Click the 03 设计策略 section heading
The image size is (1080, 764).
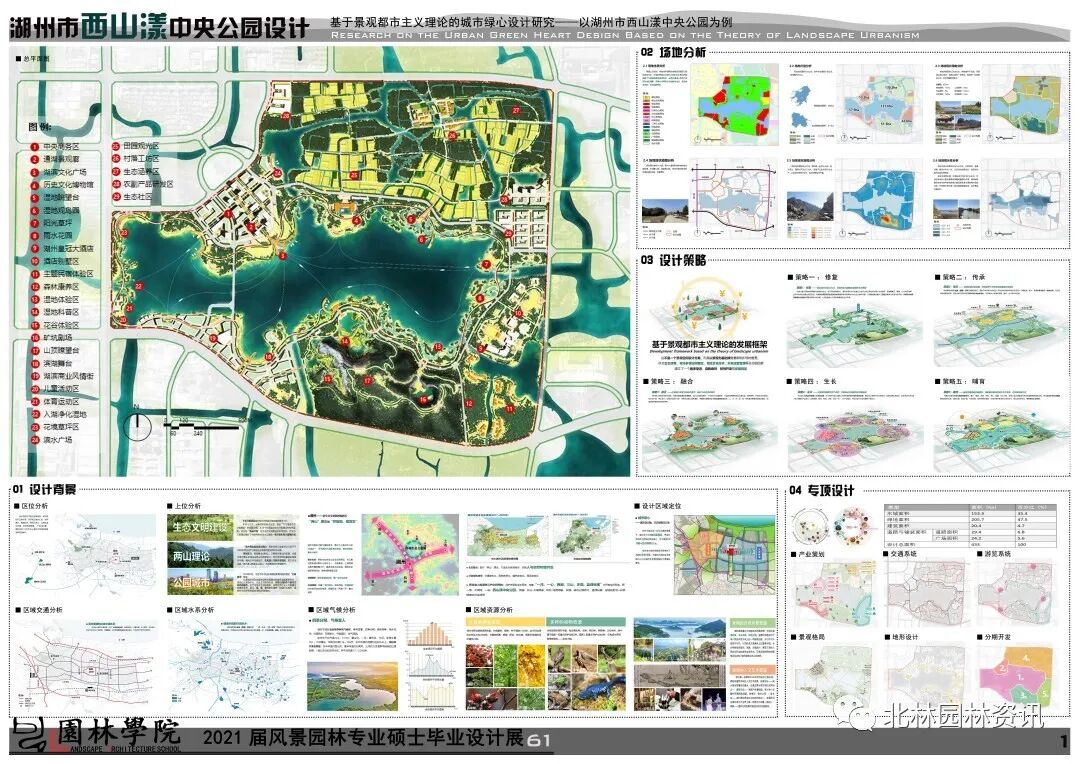click(x=673, y=260)
